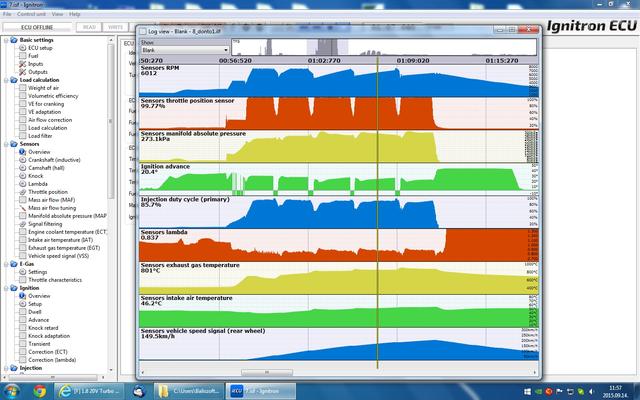Open Signal filtering item

[45, 224]
